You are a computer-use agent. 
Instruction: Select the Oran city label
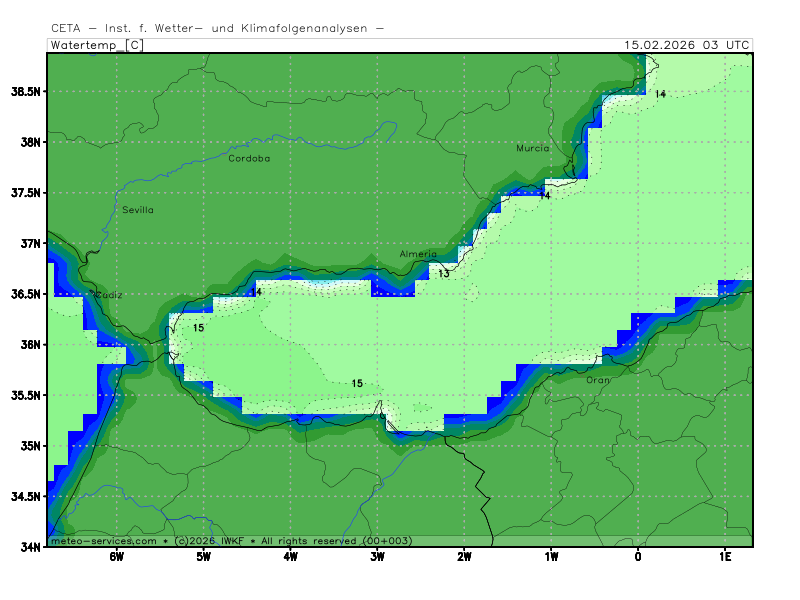[x=597, y=380]
